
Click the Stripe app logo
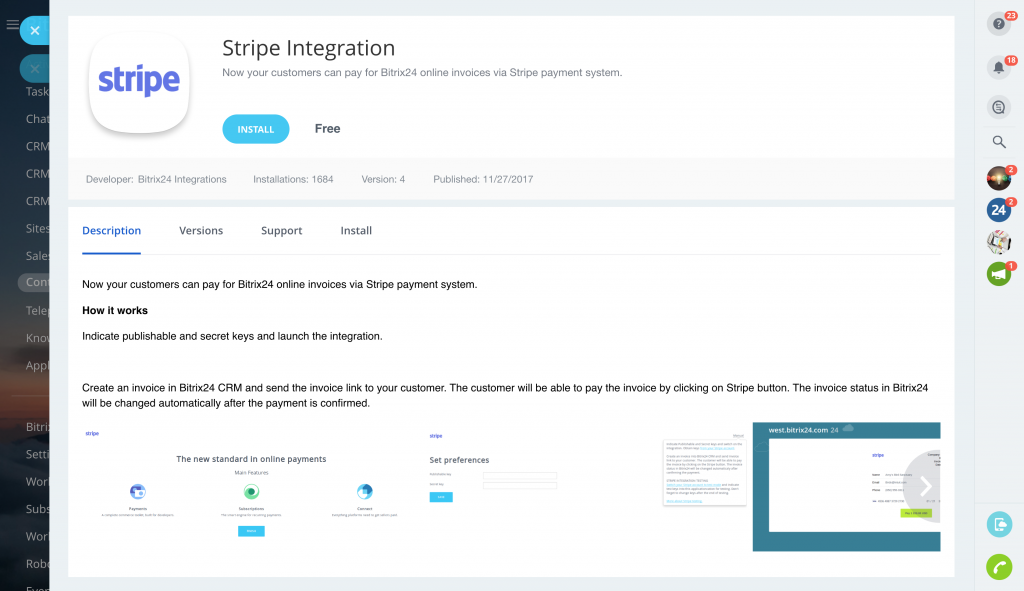click(x=139, y=82)
